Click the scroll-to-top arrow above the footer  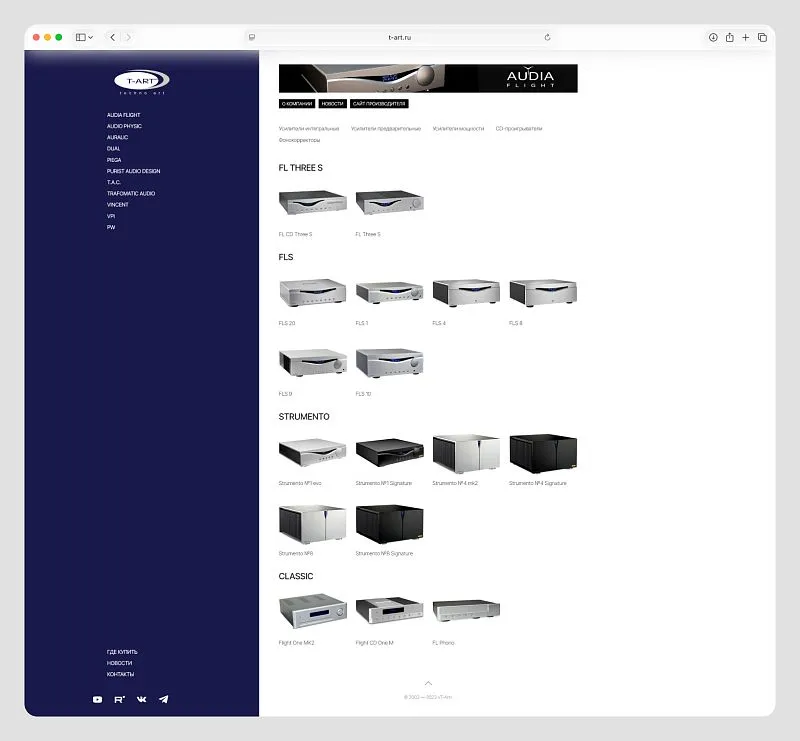point(428,683)
